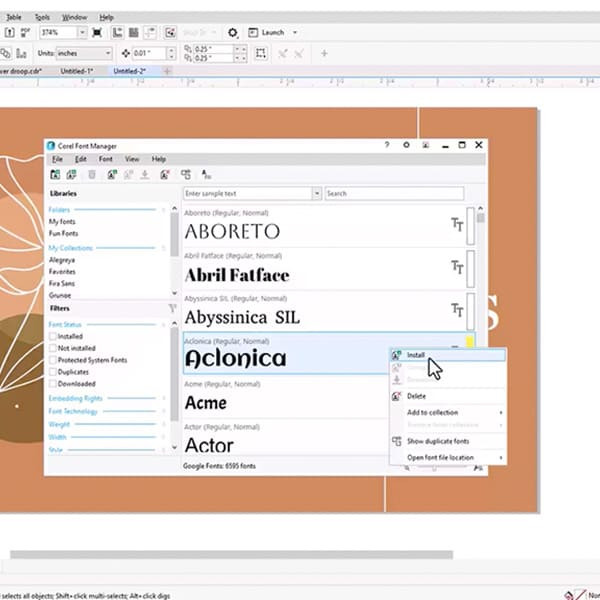The image size is (600, 600).
Task: Click font list vertical scrollbar thumb
Action: (480, 218)
